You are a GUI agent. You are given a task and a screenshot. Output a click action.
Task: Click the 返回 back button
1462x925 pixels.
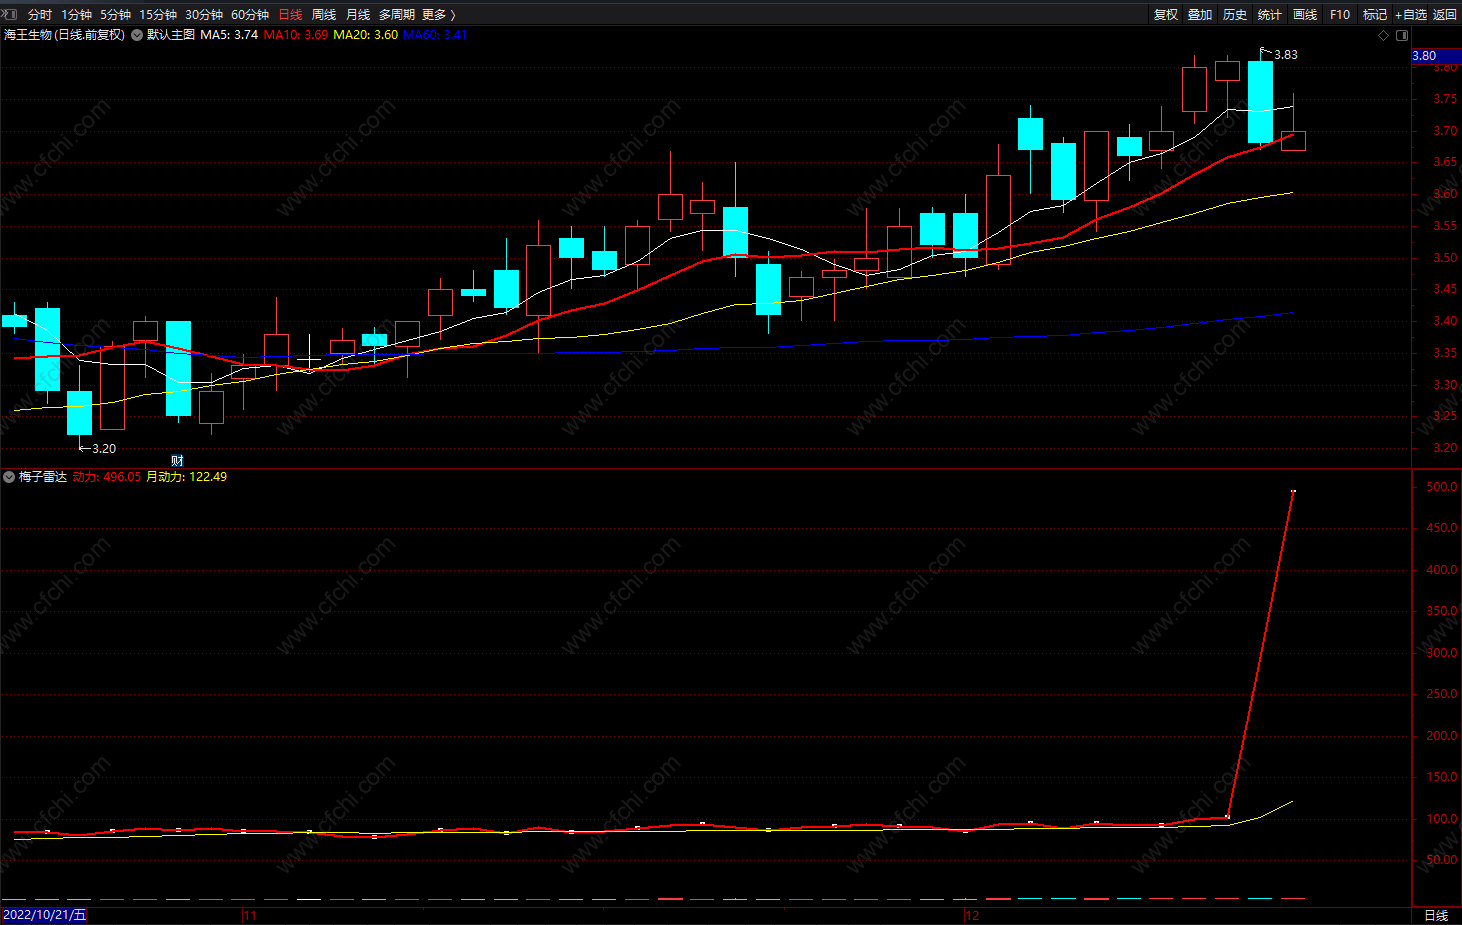pos(1445,15)
